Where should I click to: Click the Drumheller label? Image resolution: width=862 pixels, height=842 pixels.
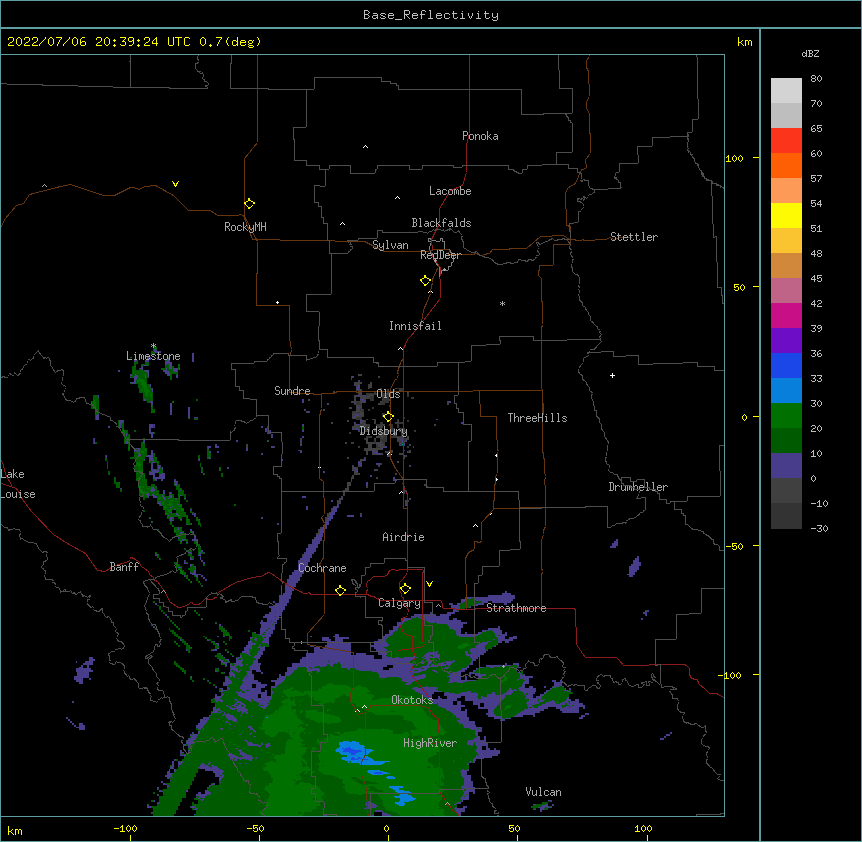[x=638, y=487]
